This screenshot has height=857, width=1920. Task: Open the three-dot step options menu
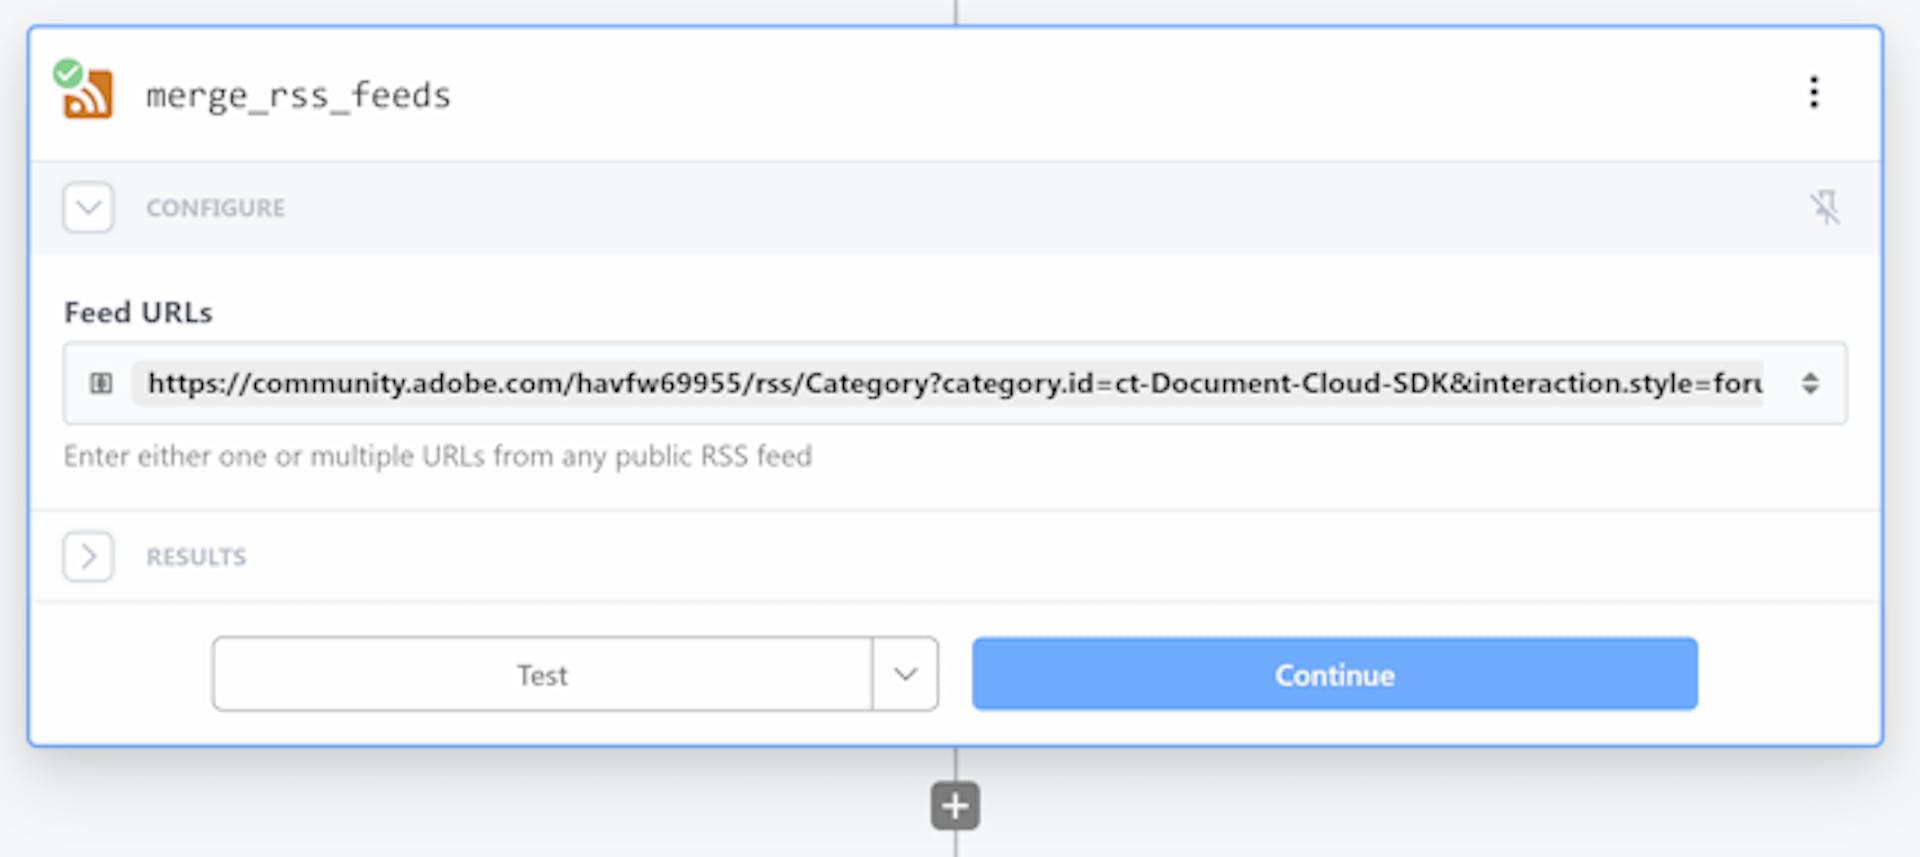coord(1813,93)
